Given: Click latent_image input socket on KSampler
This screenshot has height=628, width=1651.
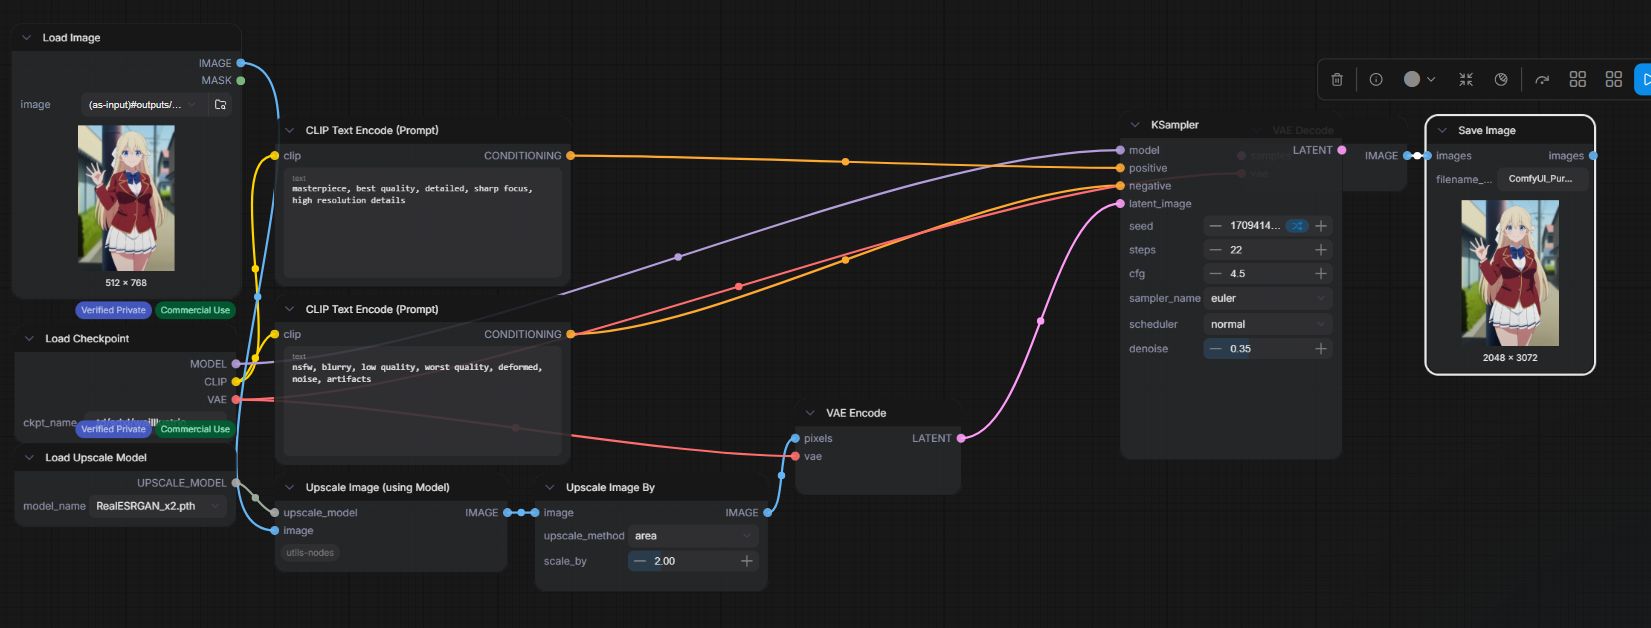Looking at the screenshot, I should [x=1120, y=204].
